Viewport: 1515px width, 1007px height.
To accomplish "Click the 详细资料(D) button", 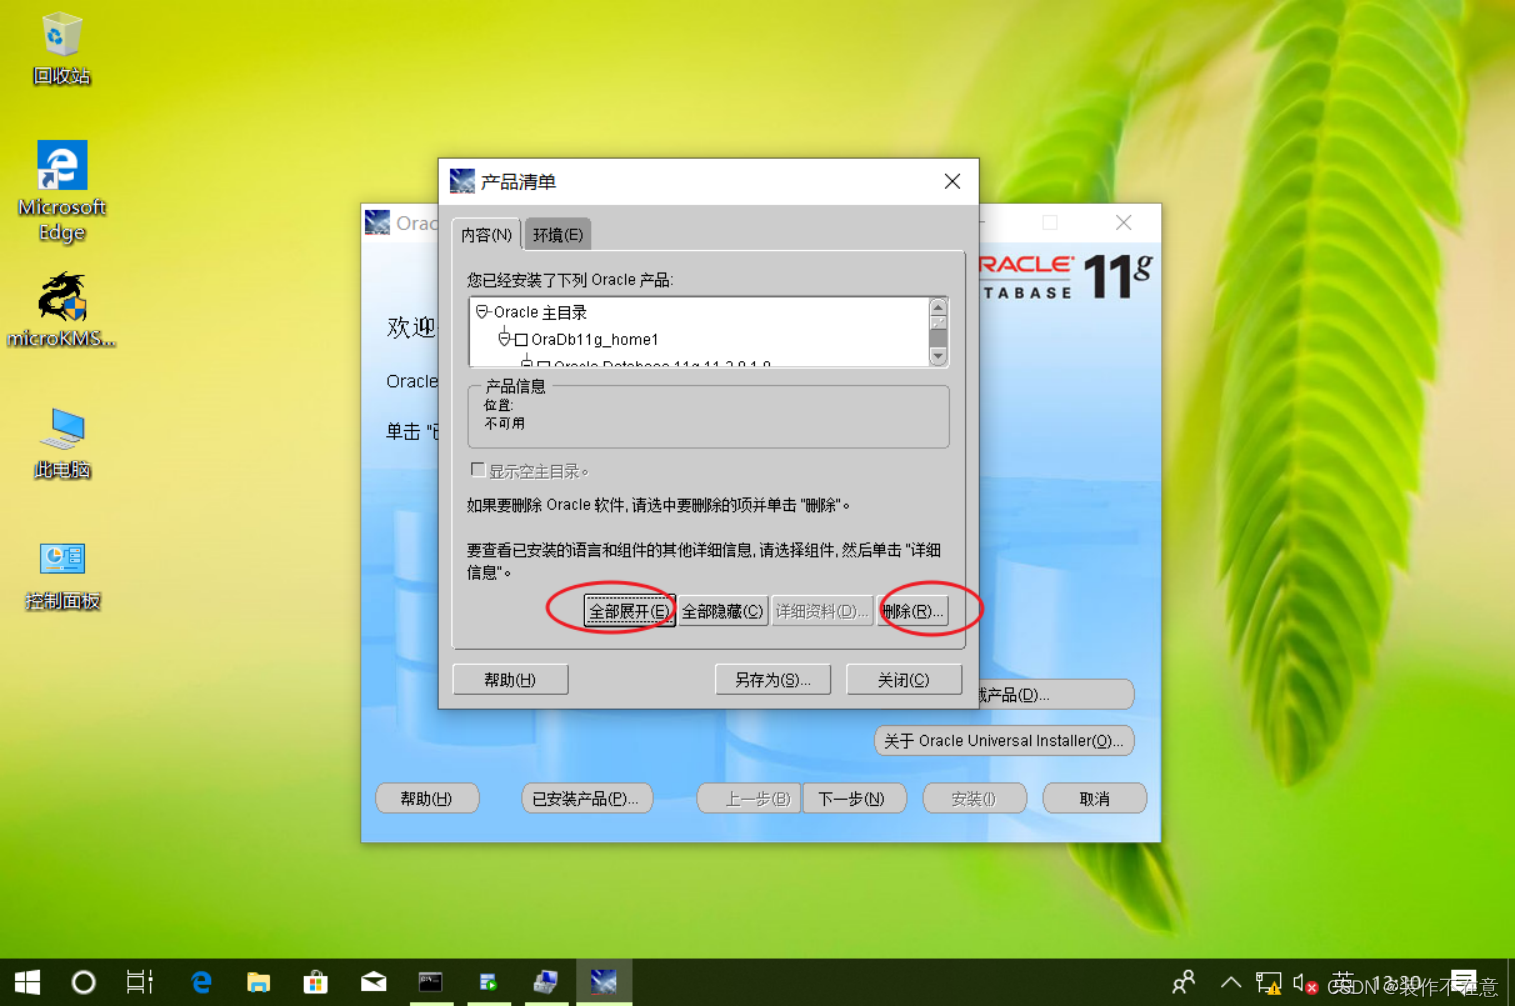I will click(x=822, y=611).
